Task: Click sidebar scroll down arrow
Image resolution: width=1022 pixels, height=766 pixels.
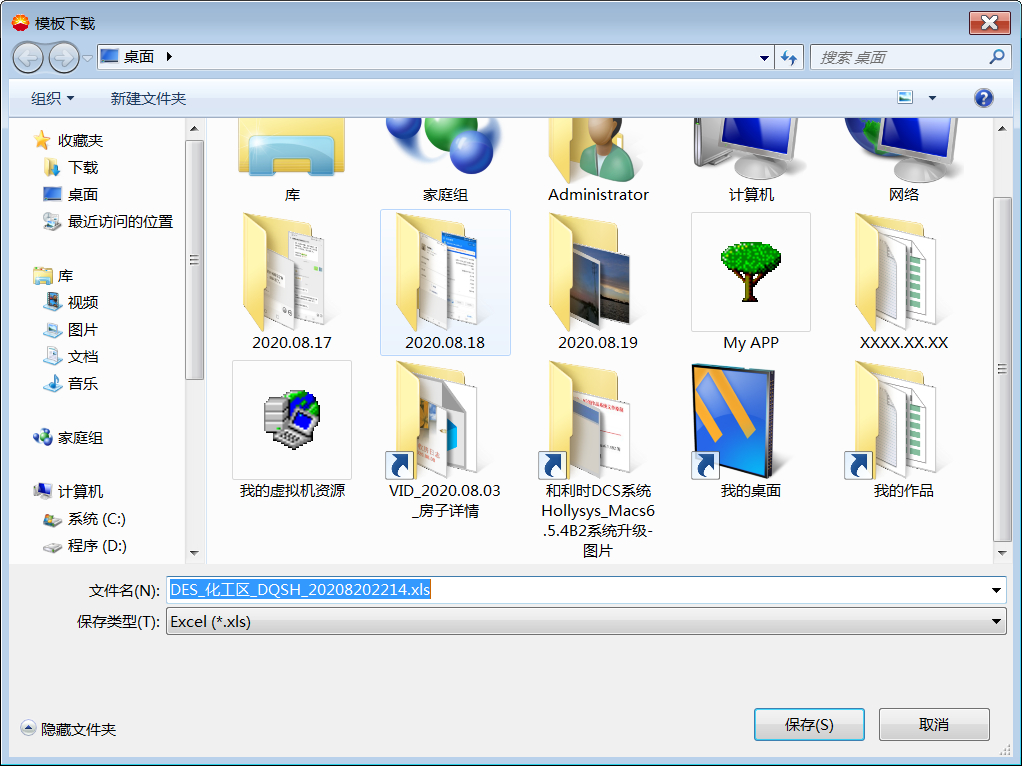Action: [194, 553]
